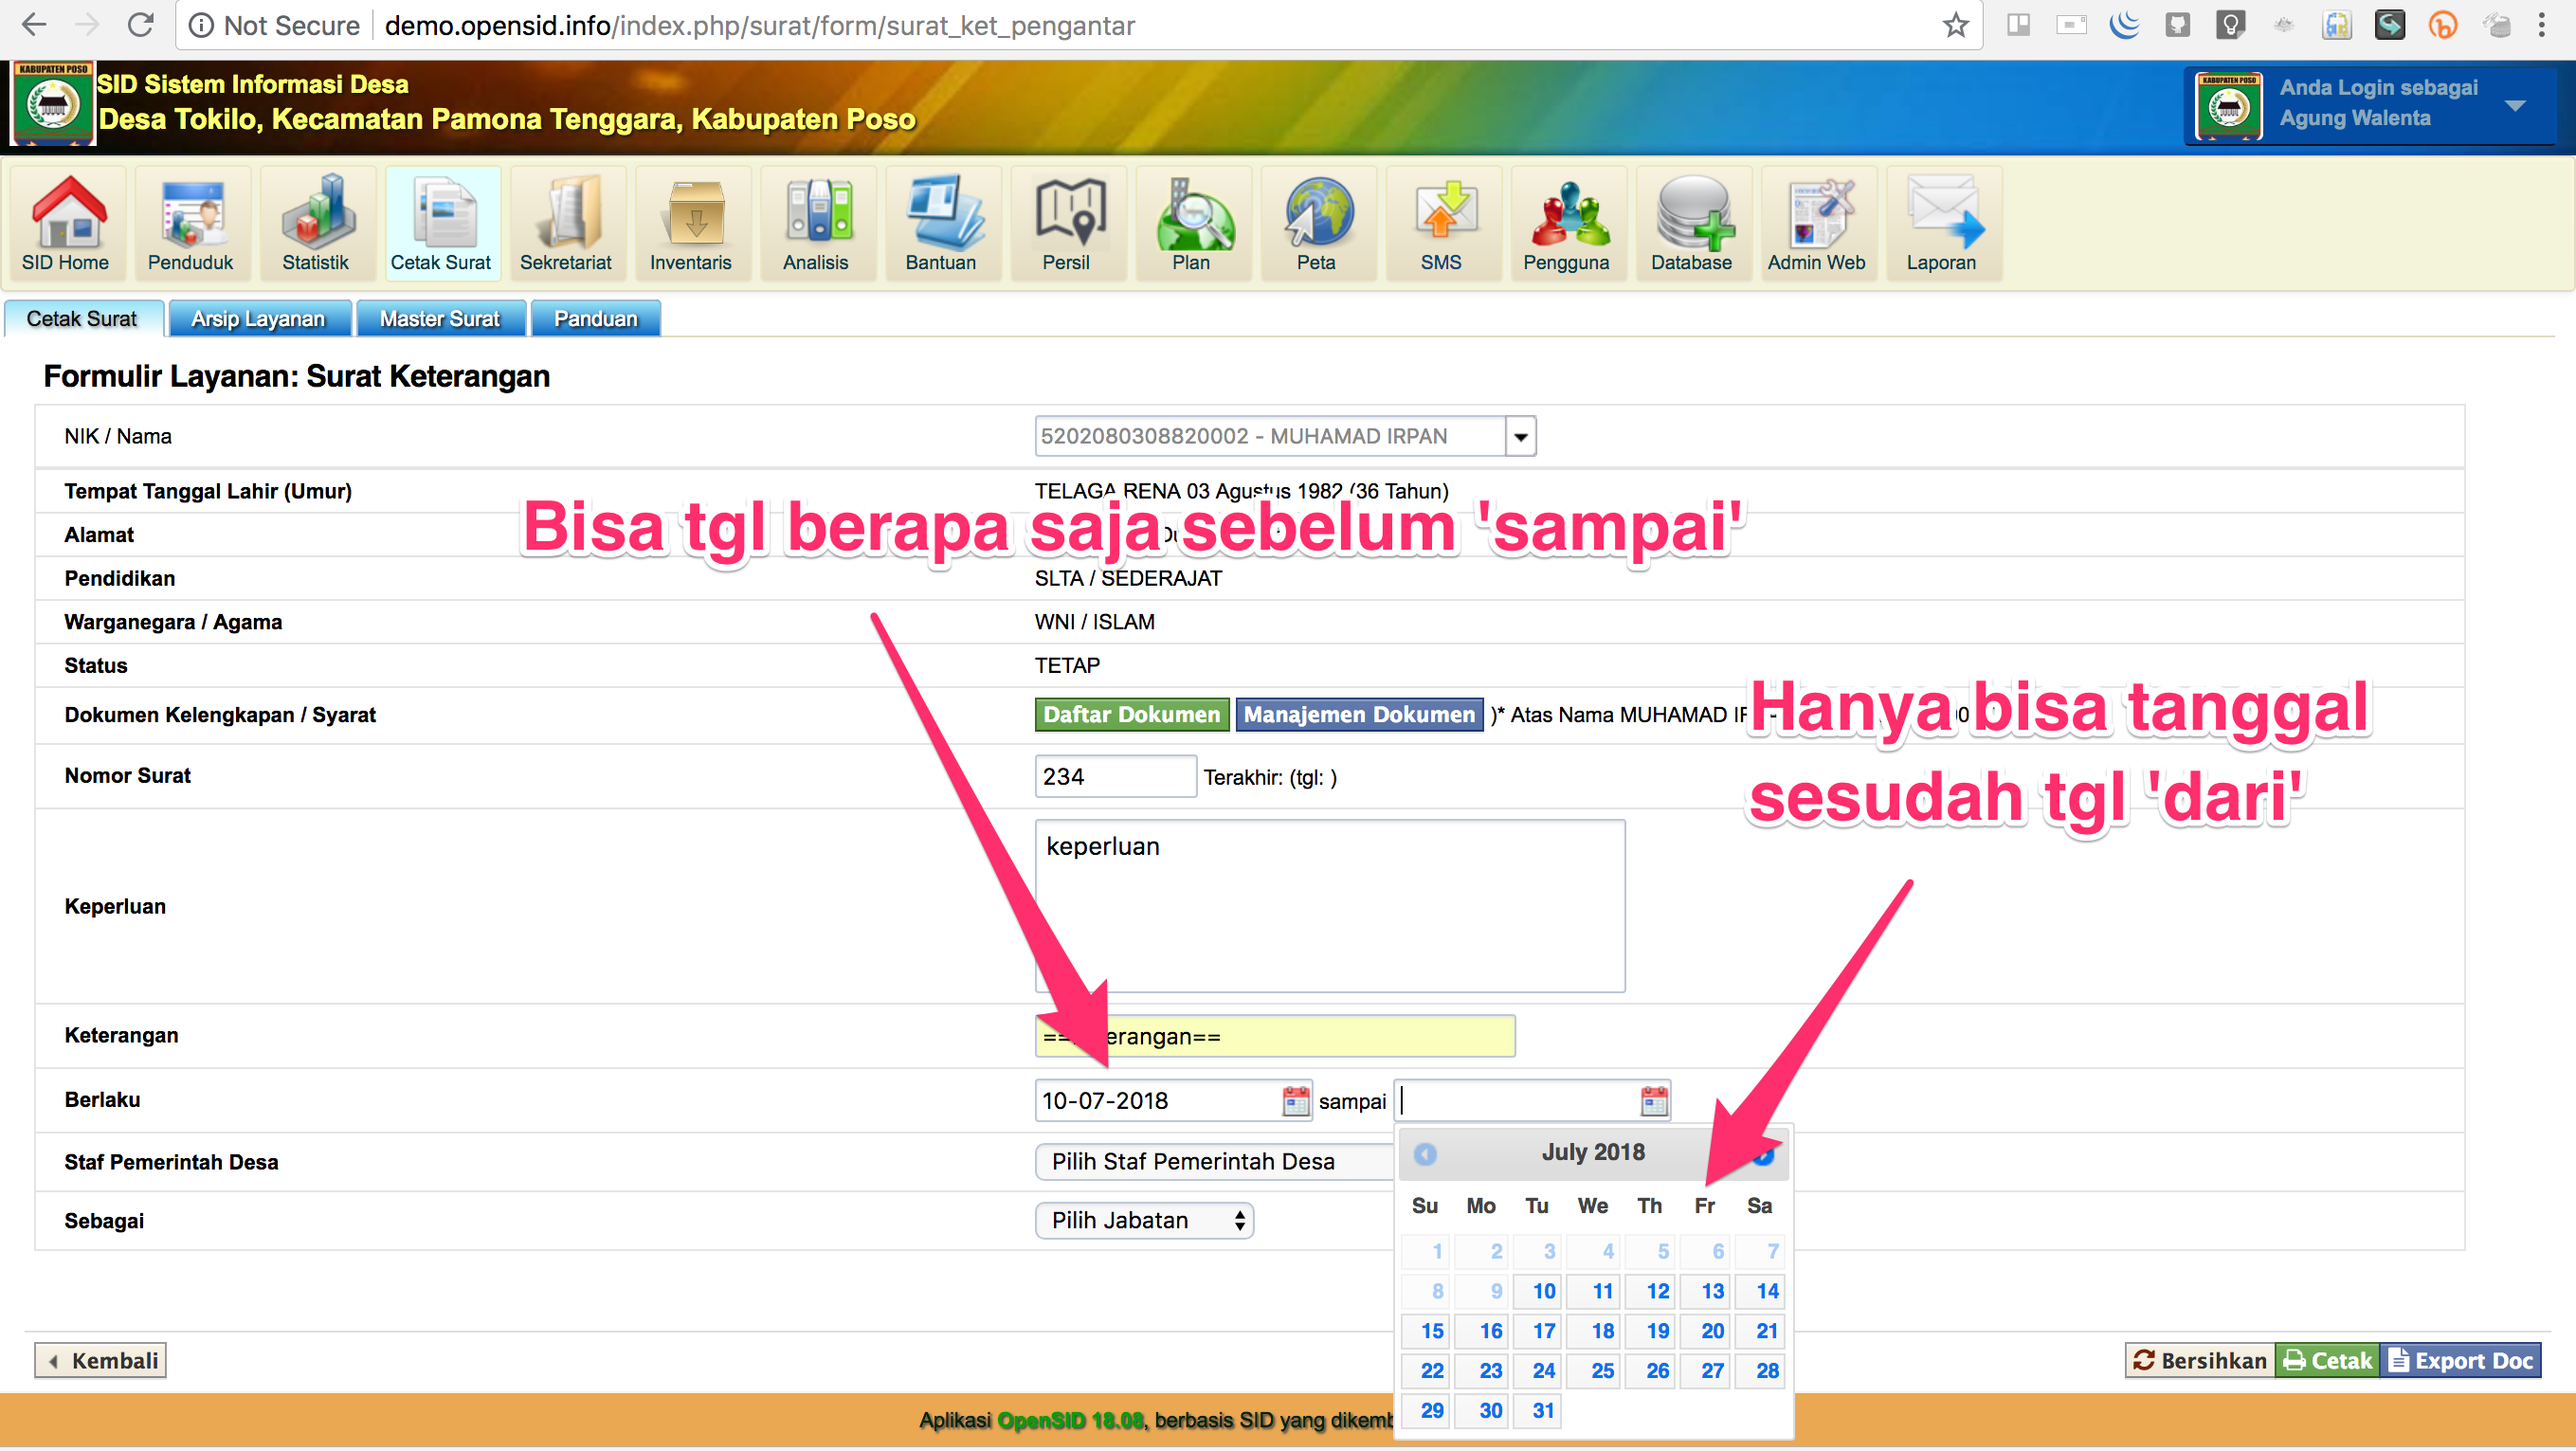Viewport: 2576px width, 1451px height.
Task: Click the Daftar Dokumen button
Action: tap(1131, 714)
